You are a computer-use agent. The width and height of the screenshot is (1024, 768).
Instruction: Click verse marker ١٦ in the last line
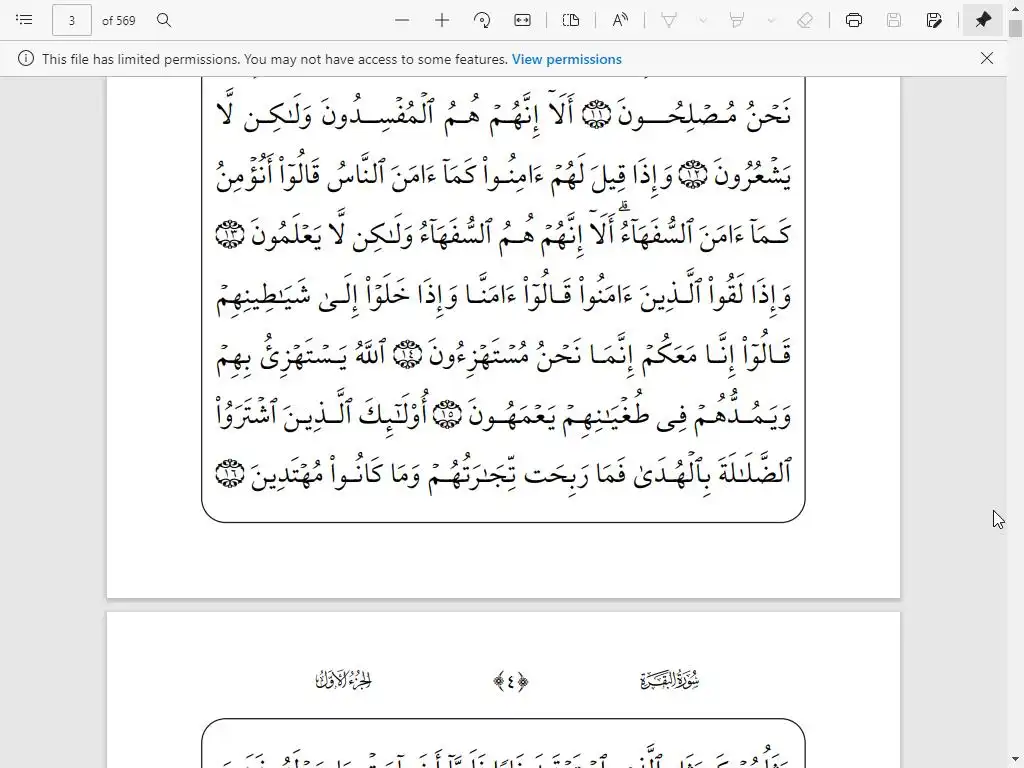pos(230,473)
